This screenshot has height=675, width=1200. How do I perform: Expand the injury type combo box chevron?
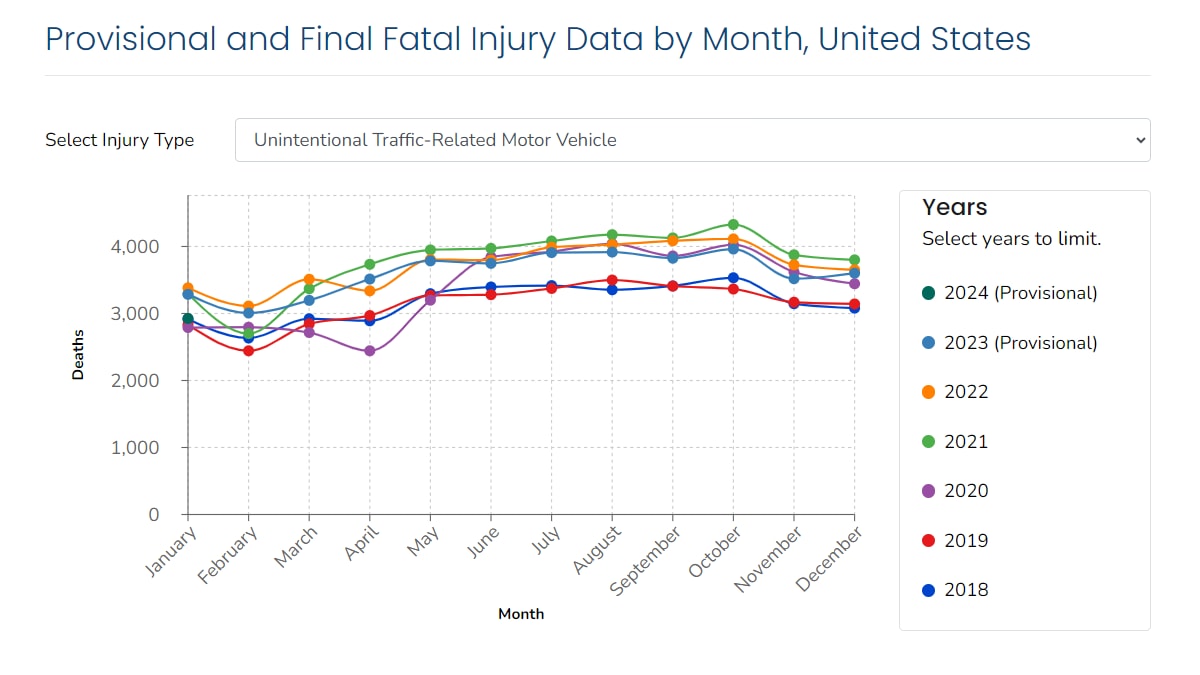coord(1139,140)
